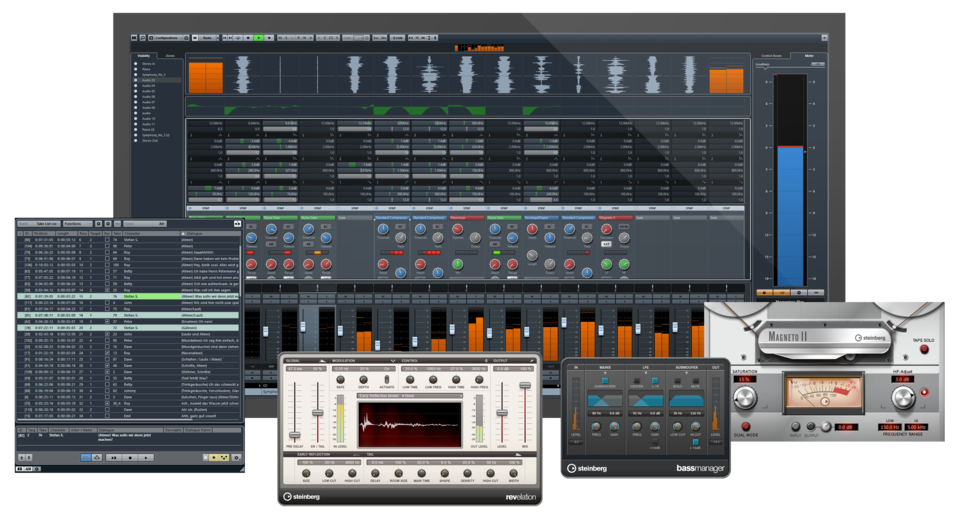Open the Take List dropdown in the ADR panel

39,224
